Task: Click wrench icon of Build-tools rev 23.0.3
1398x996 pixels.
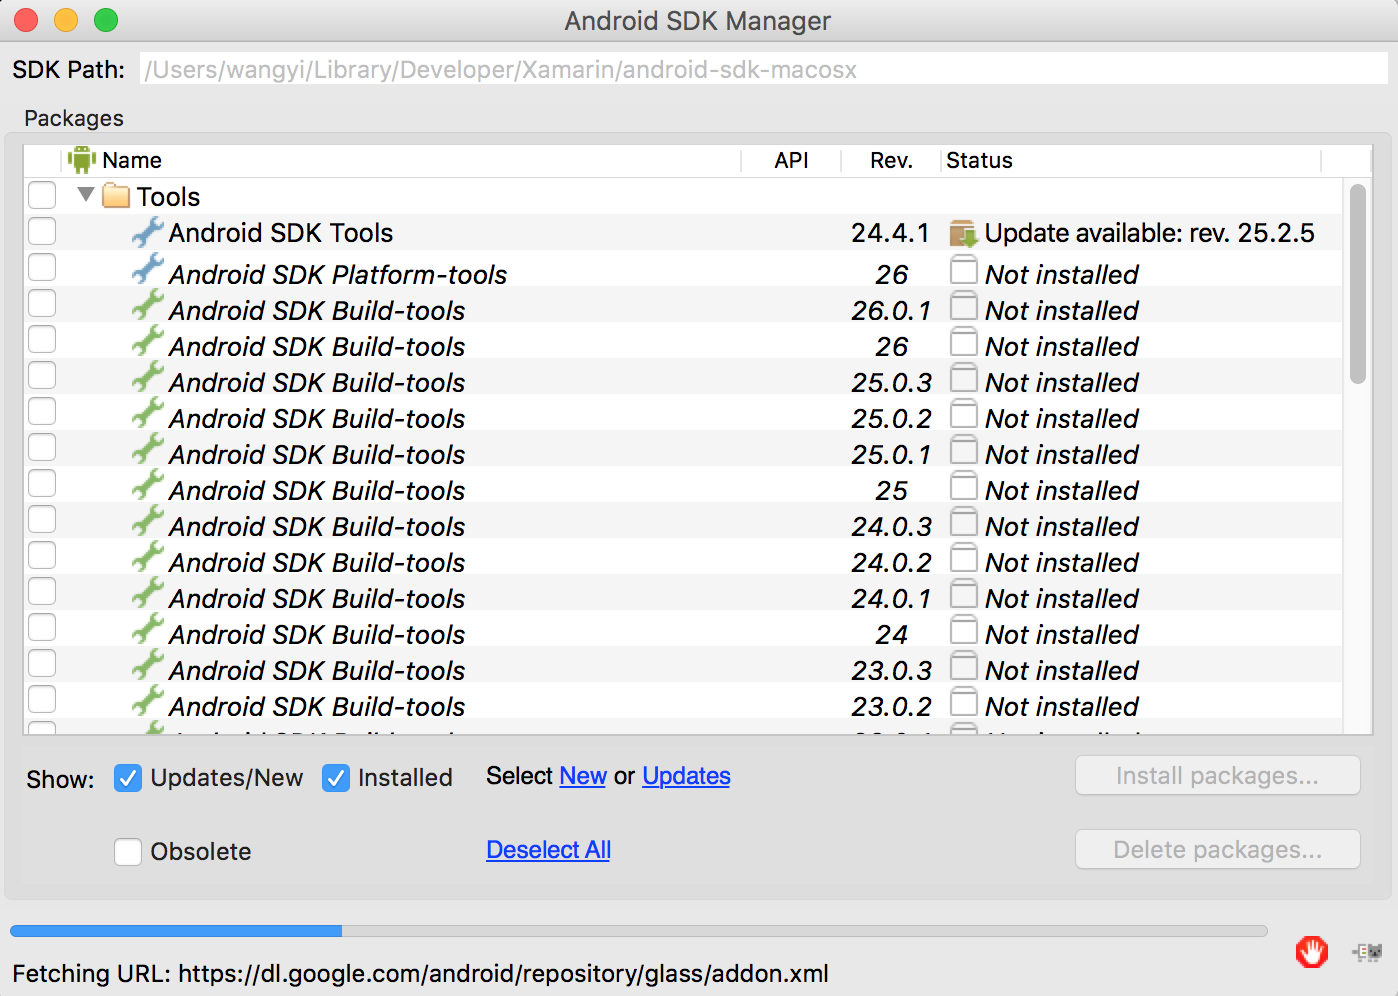Action: pos(148,664)
